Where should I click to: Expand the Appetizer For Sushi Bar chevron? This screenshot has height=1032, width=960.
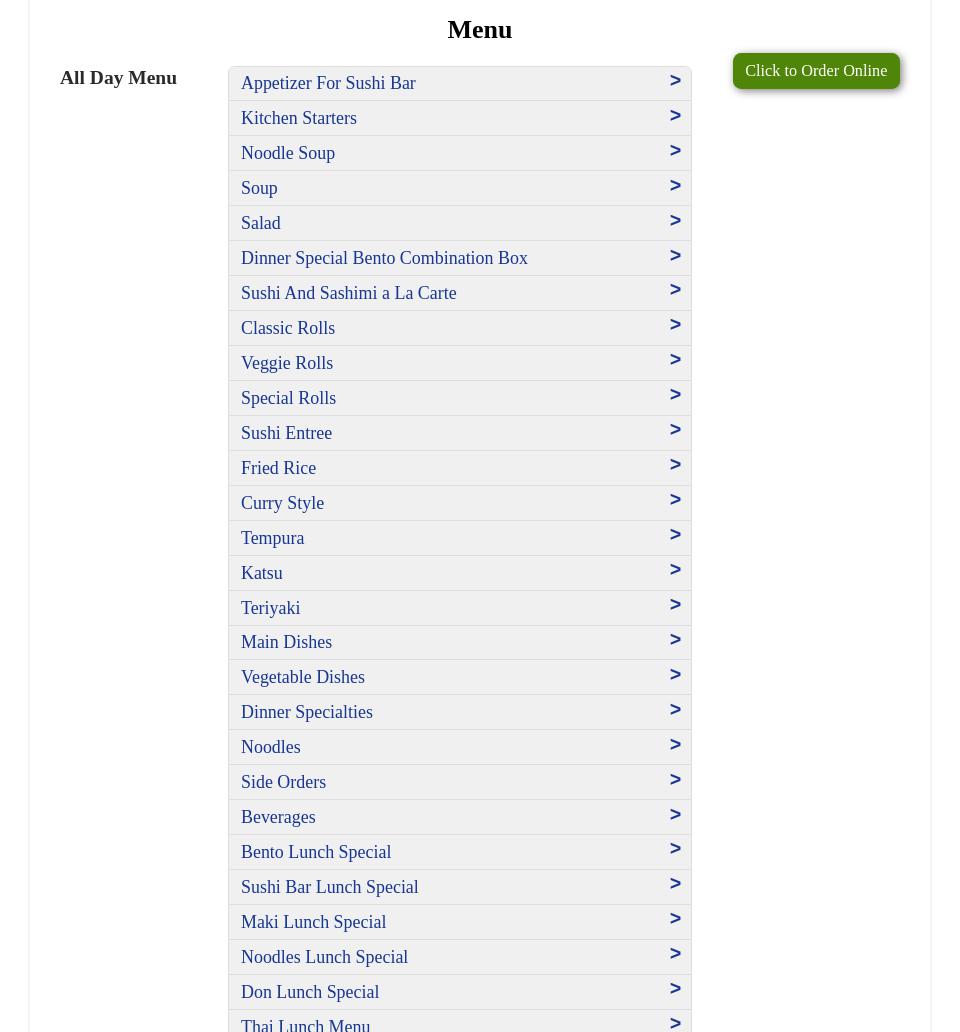click(x=675, y=81)
